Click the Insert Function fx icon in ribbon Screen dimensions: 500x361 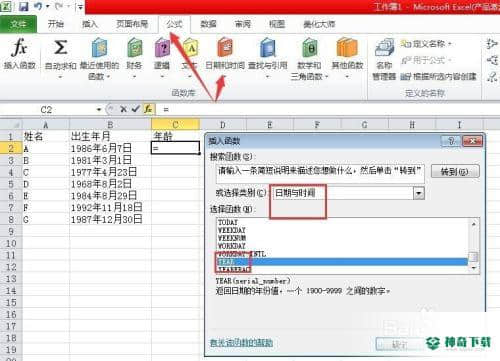pyautogui.click(x=19, y=48)
